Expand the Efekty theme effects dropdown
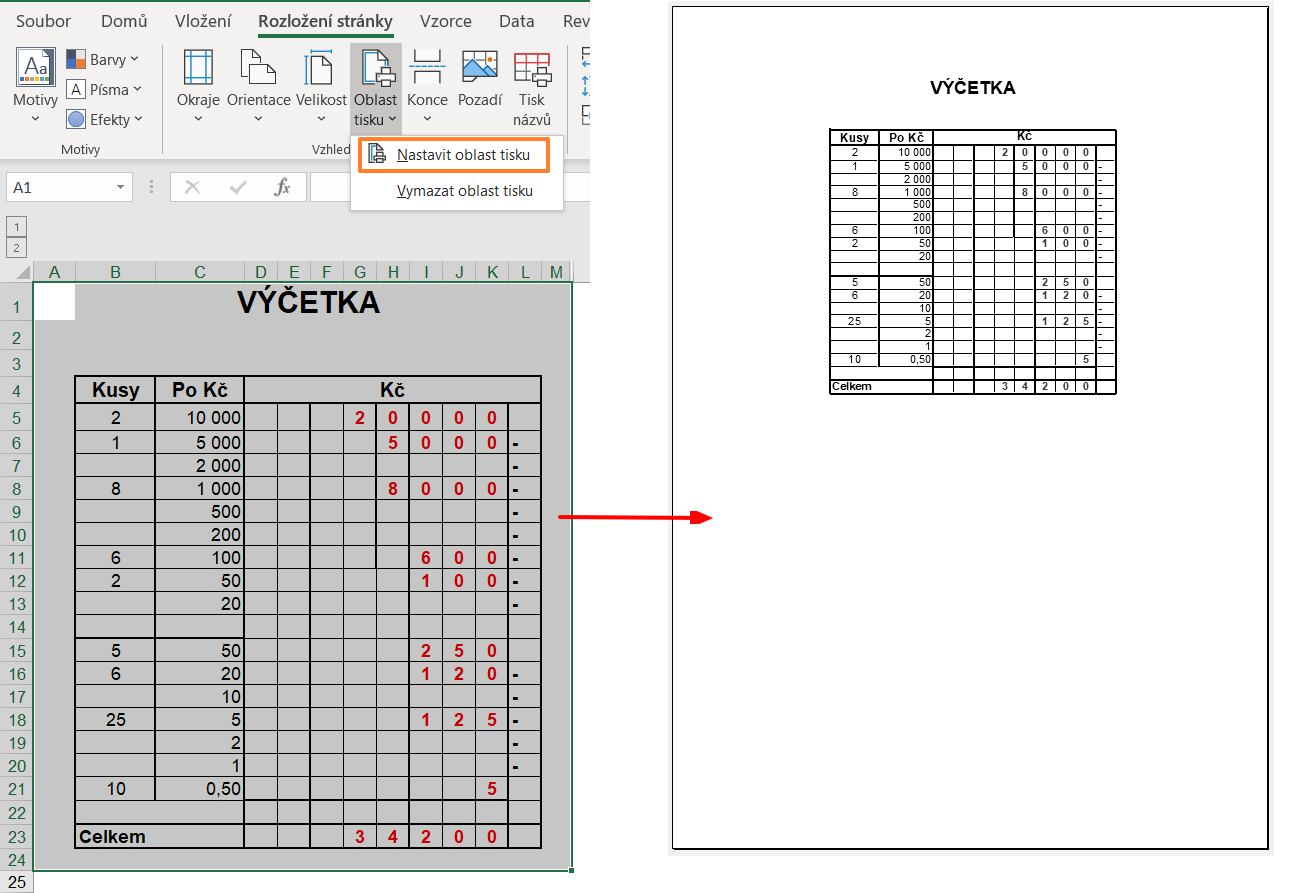This screenshot has width=1295, height=893. (104, 119)
